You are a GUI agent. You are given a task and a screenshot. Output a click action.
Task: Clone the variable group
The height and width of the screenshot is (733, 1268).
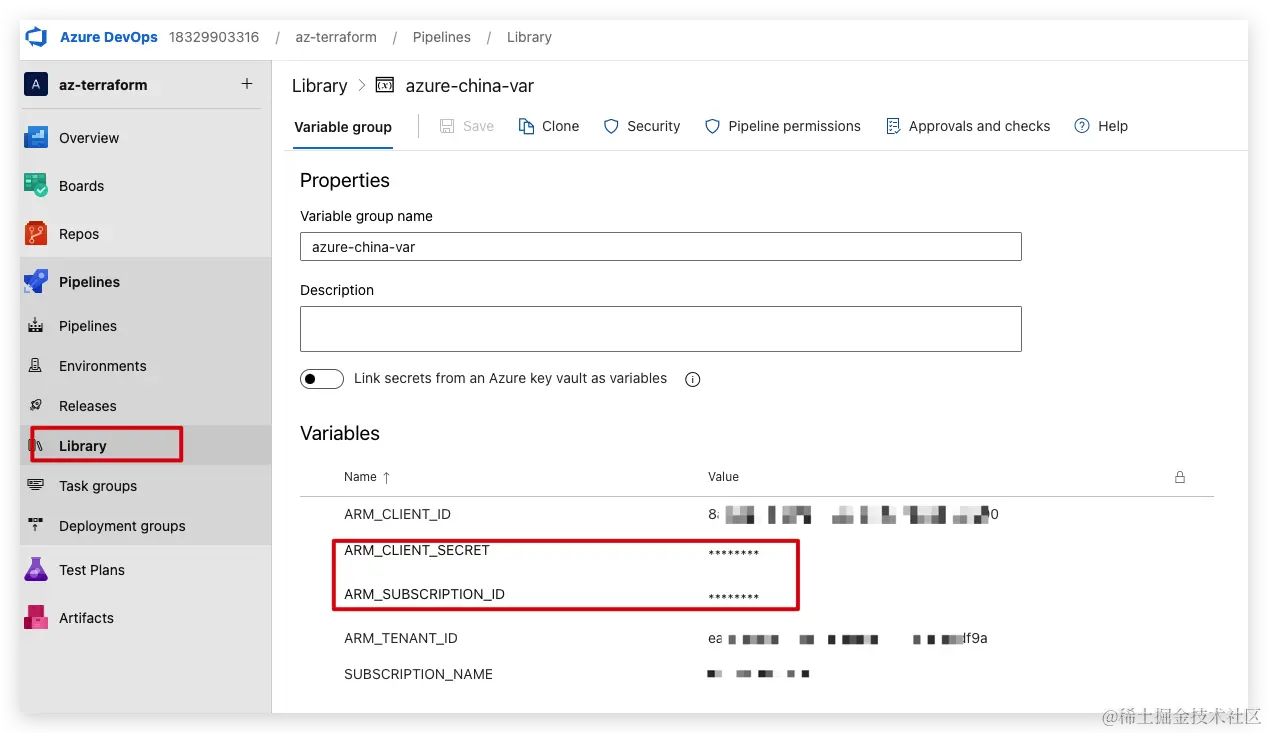pyautogui.click(x=549, y=126)
